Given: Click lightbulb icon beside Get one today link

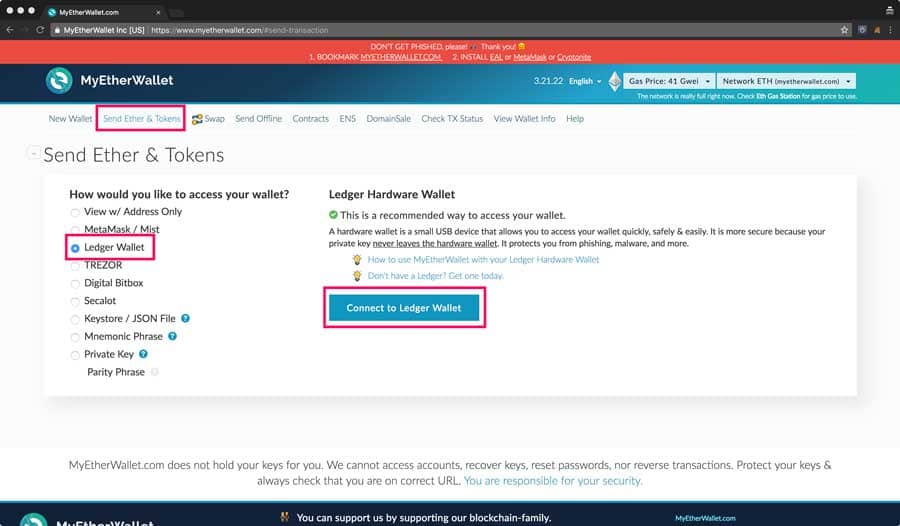Looking at the screenshot, I should [357, 276].
